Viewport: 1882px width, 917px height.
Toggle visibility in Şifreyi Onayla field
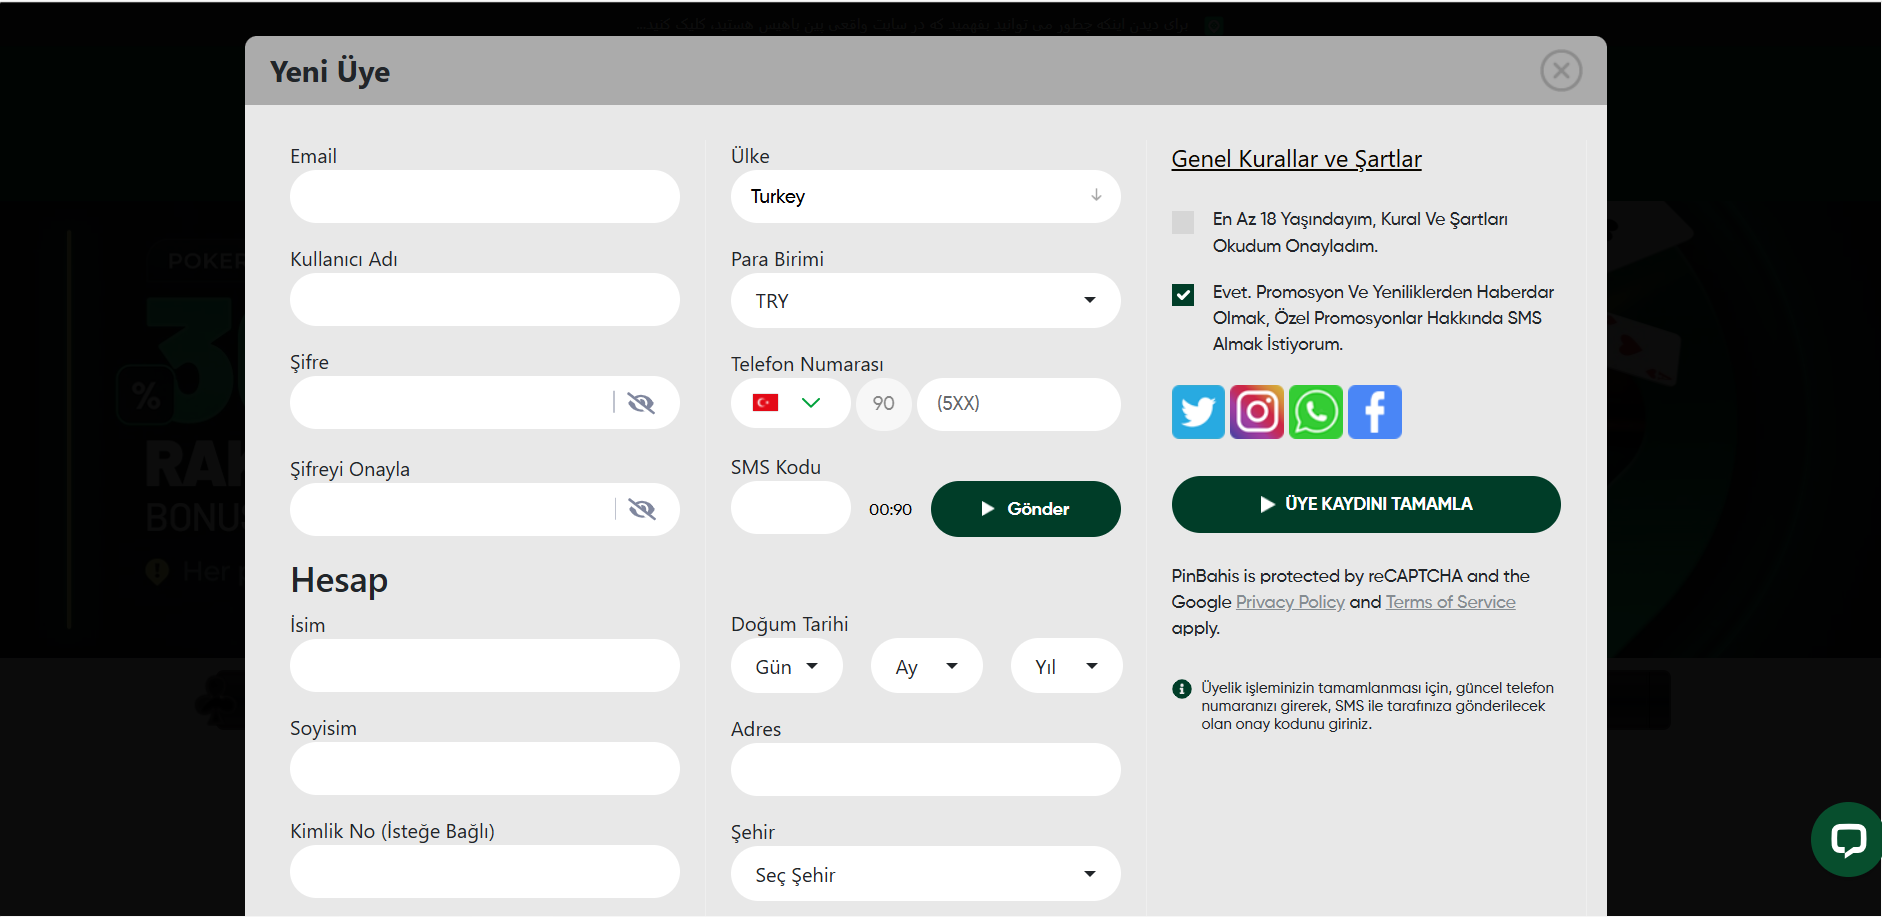coord(642,510)
